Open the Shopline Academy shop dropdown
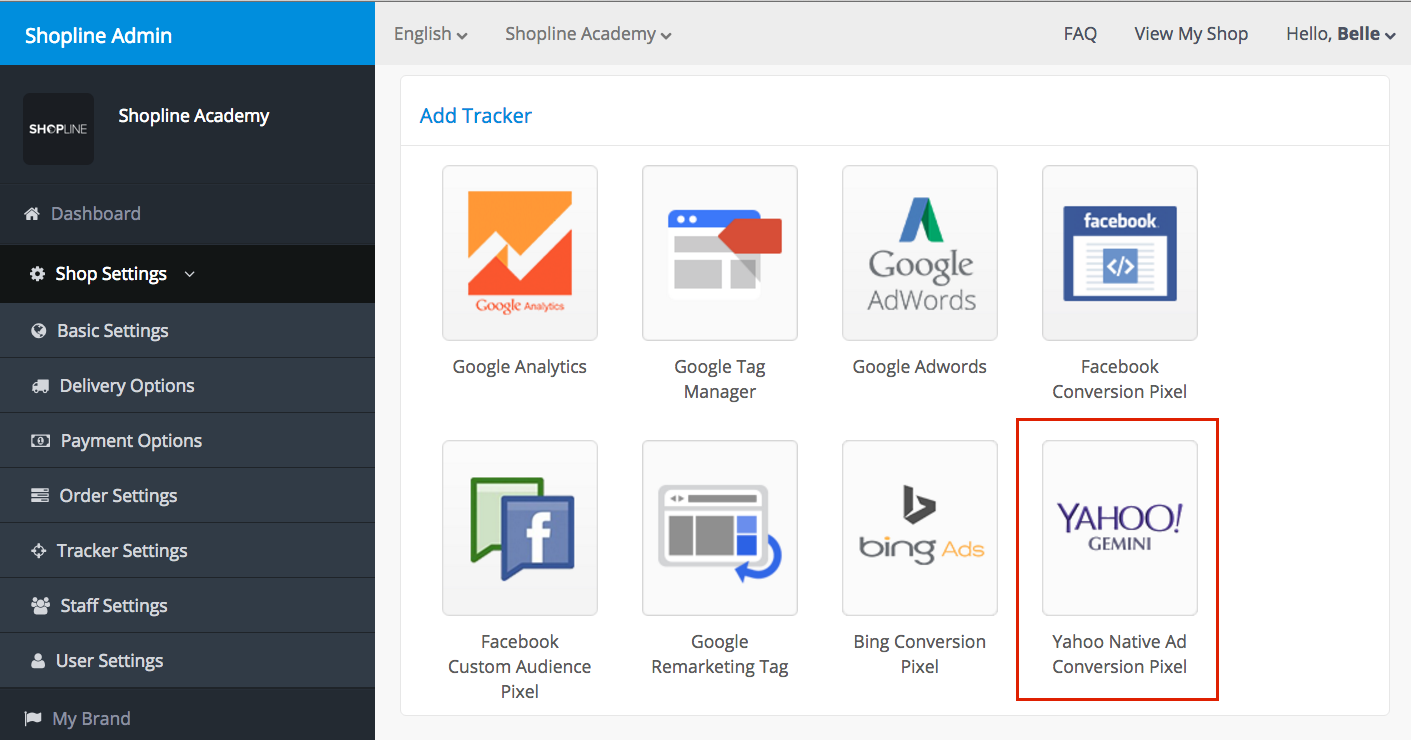This screenshot has height=740, width=1411. coord(588,34)
